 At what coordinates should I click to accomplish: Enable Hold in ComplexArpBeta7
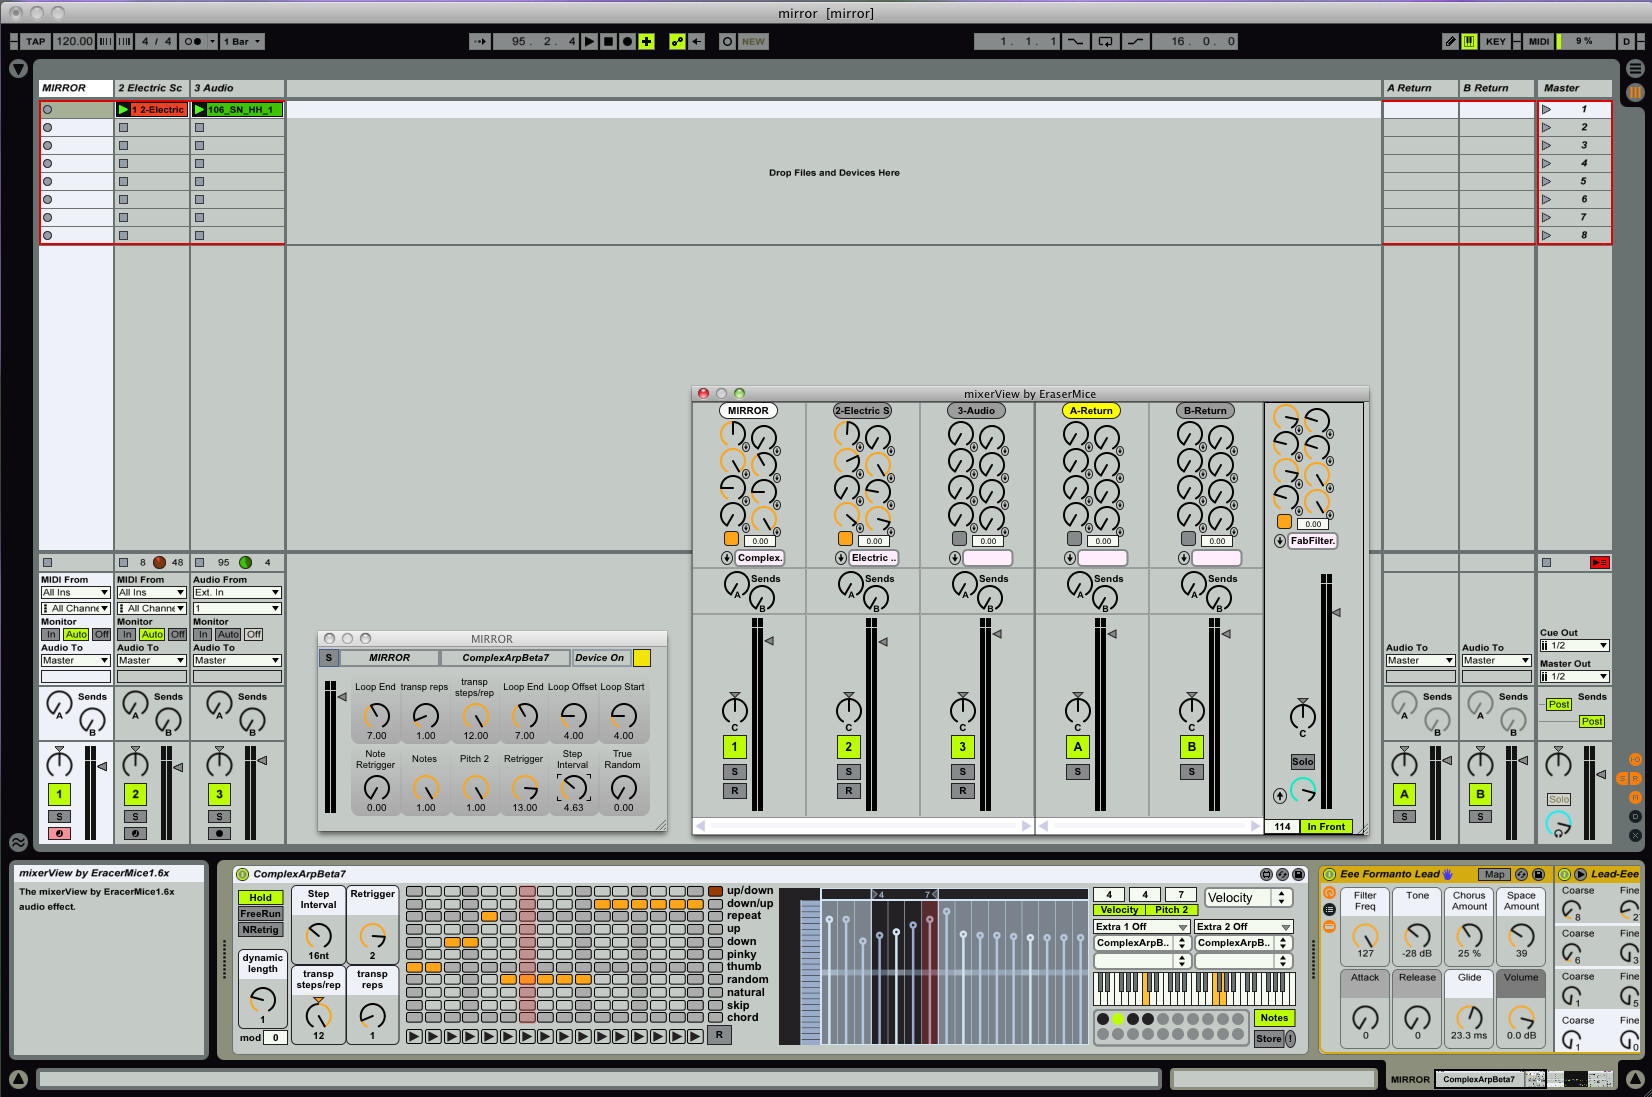260,898
